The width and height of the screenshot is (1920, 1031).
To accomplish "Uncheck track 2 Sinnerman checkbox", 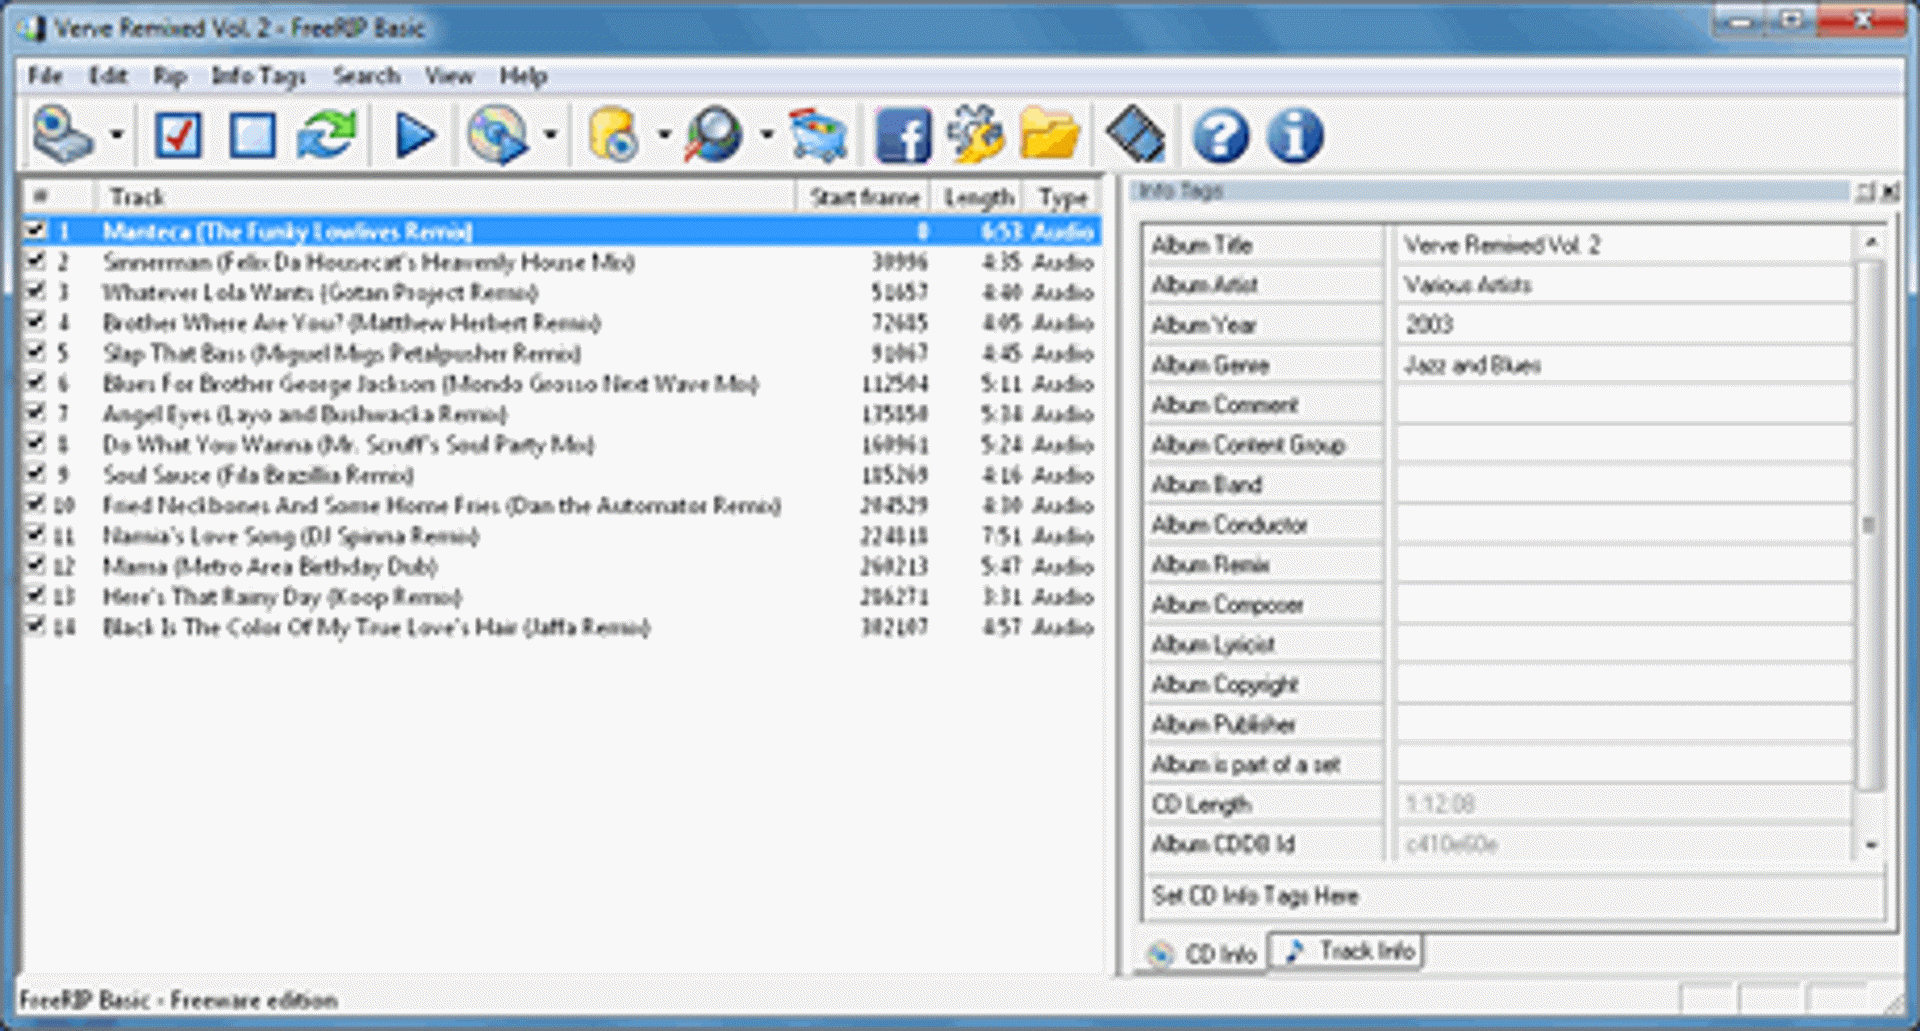I will click(x=36, y=261).
